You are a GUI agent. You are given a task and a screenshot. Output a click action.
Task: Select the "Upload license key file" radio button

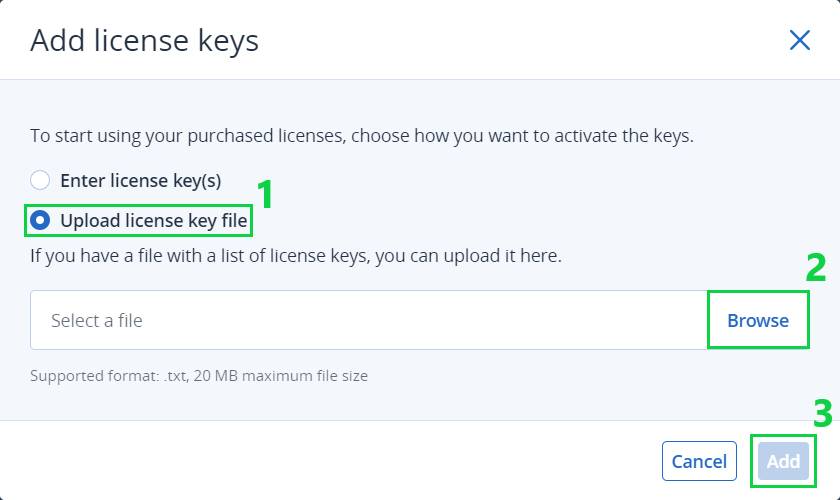[40, 220]
